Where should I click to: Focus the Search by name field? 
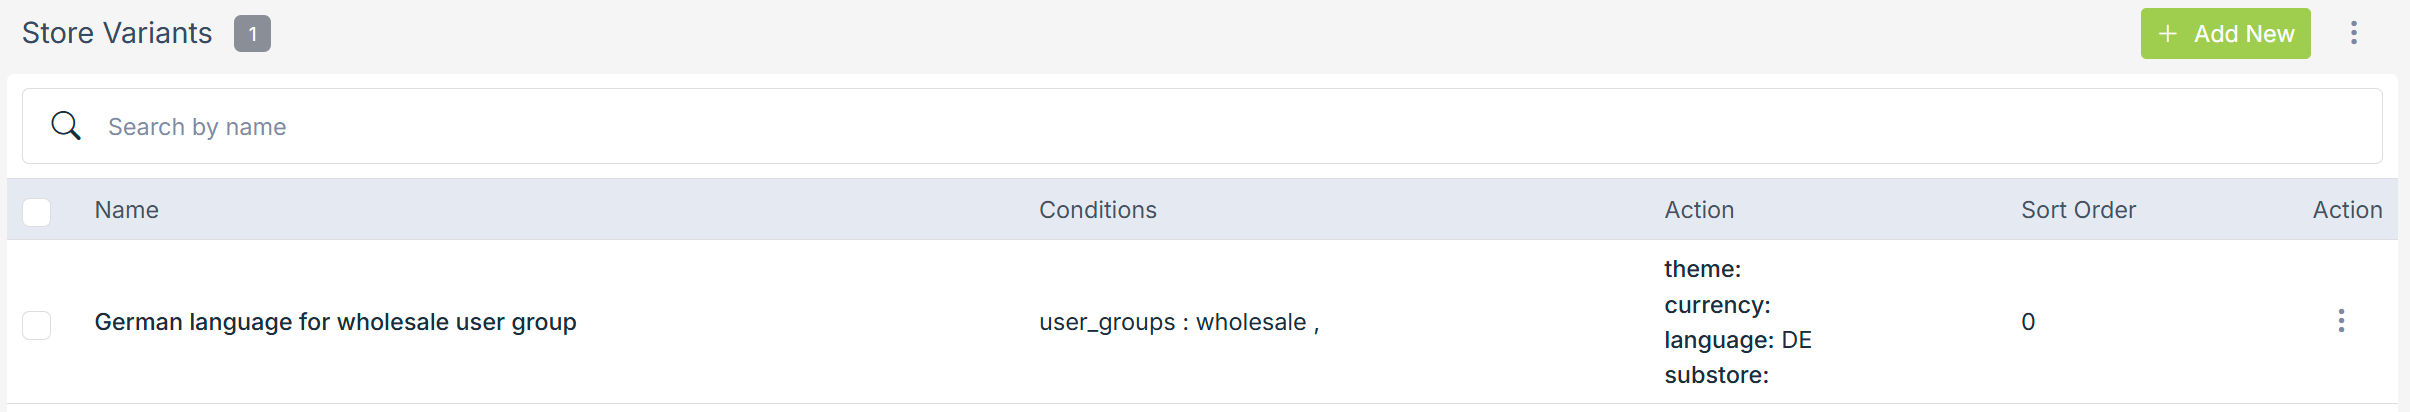pos(1200,127)
